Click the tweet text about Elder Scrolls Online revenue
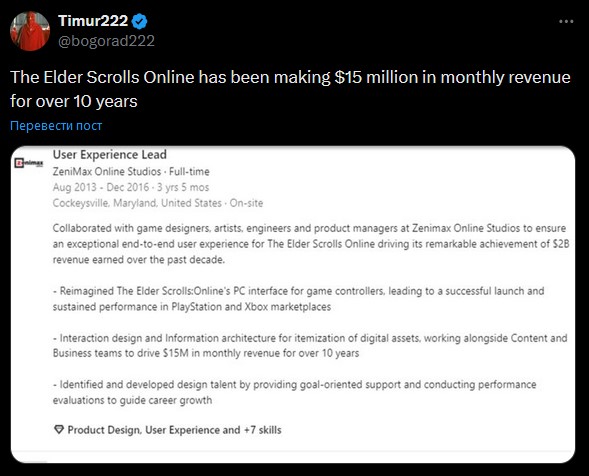The height and width of the screenshot is (476, 589). [290, 89]
